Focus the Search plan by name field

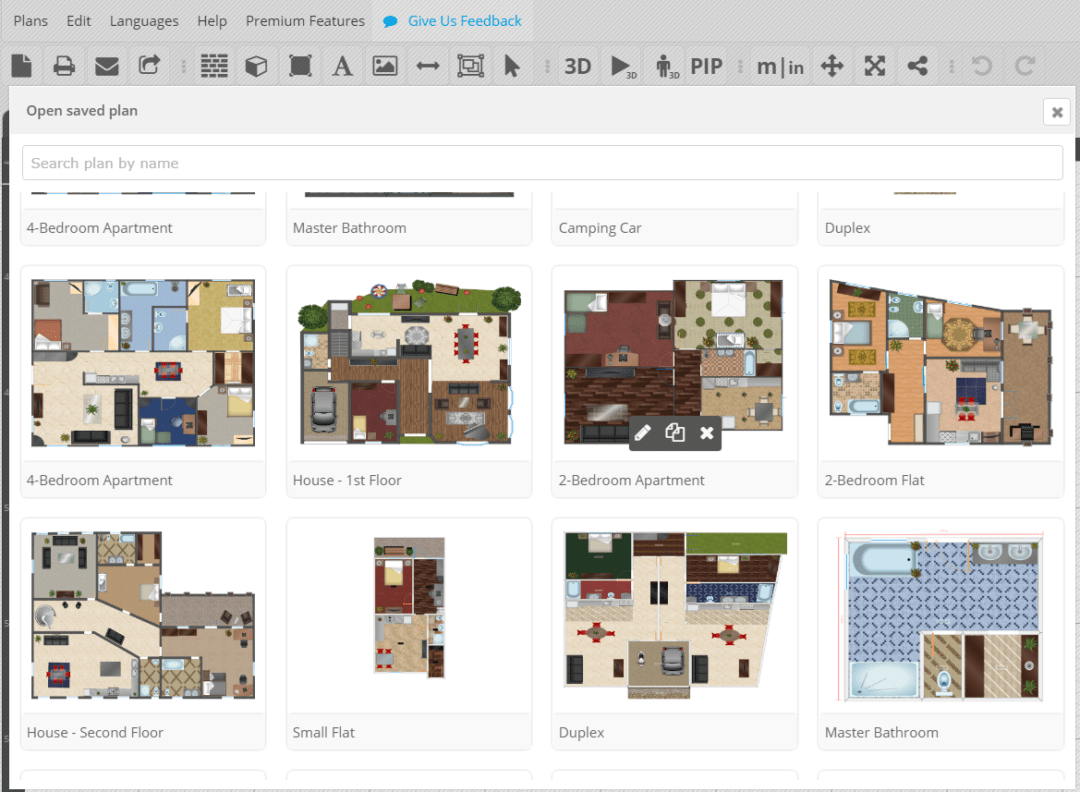click(542, 163)
